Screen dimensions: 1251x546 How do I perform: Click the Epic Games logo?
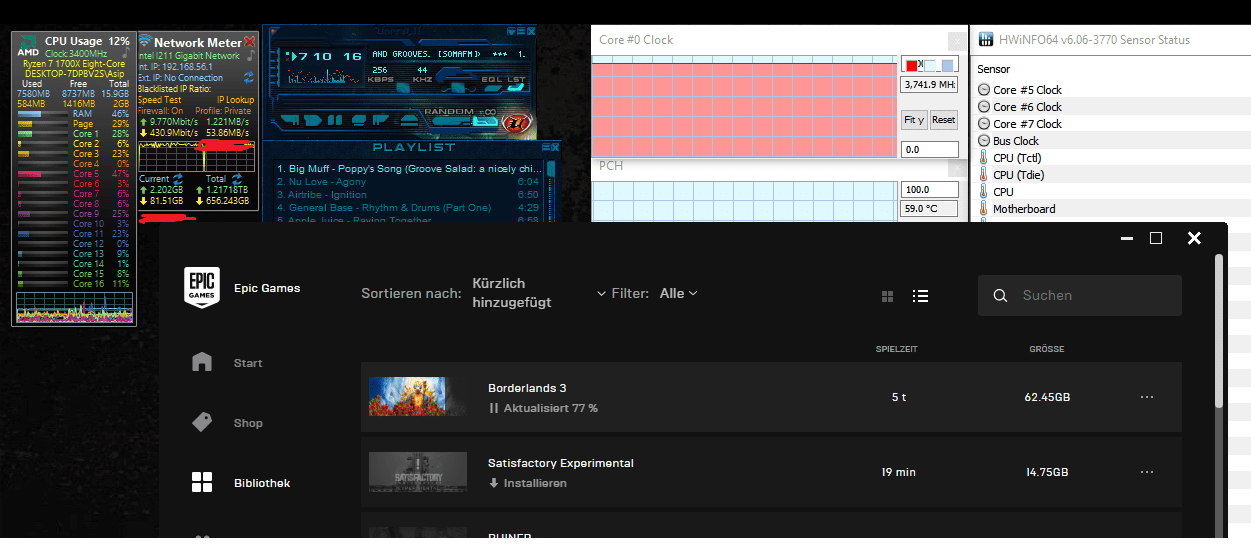click(x=202, y=288)
